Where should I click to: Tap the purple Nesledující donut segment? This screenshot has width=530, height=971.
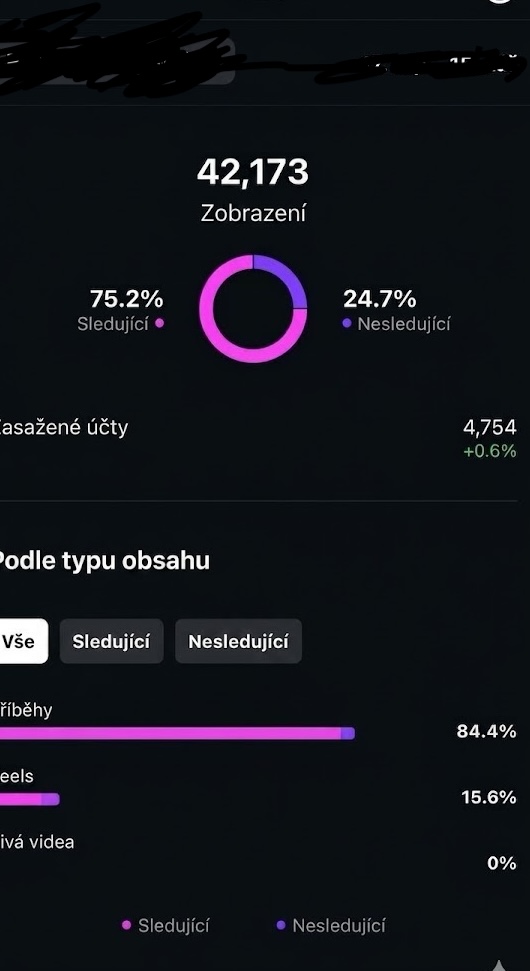click(288, 276)
